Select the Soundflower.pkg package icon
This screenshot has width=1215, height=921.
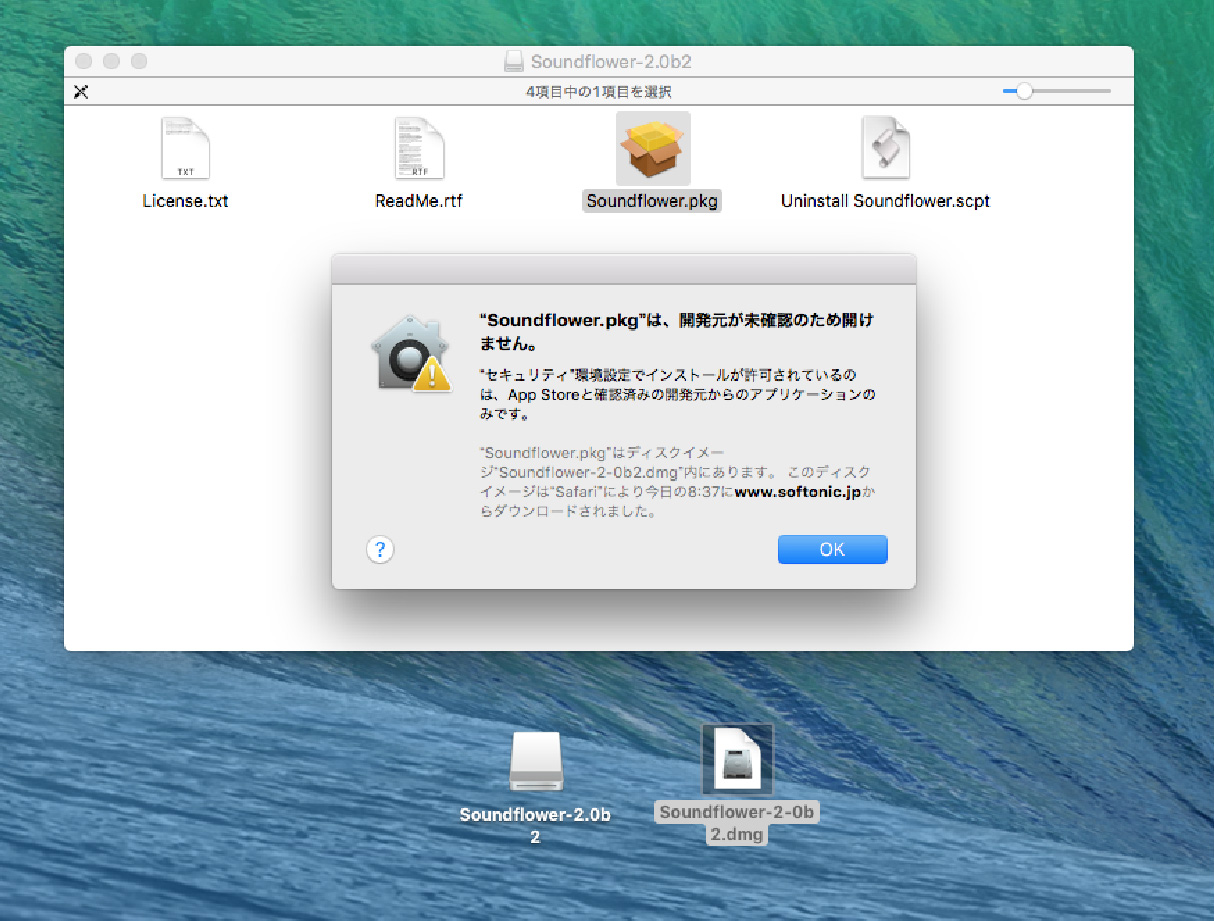click(x=652, y=148)
